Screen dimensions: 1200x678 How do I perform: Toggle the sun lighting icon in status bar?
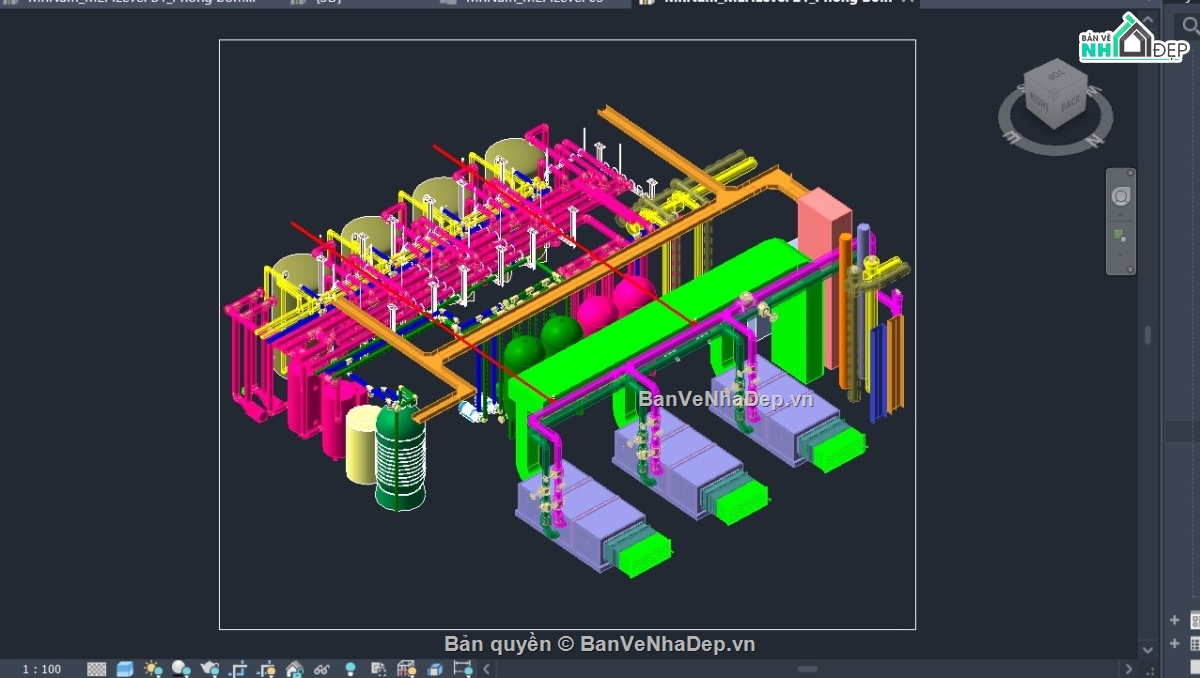153,669
